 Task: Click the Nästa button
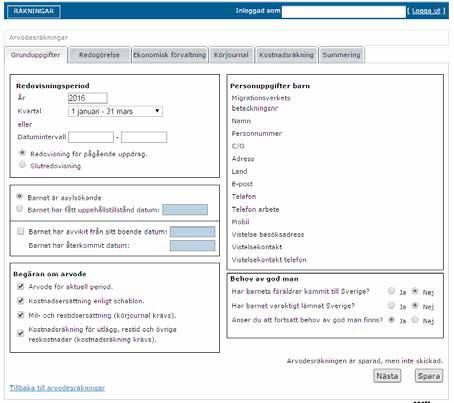click(x=387, y=376)
